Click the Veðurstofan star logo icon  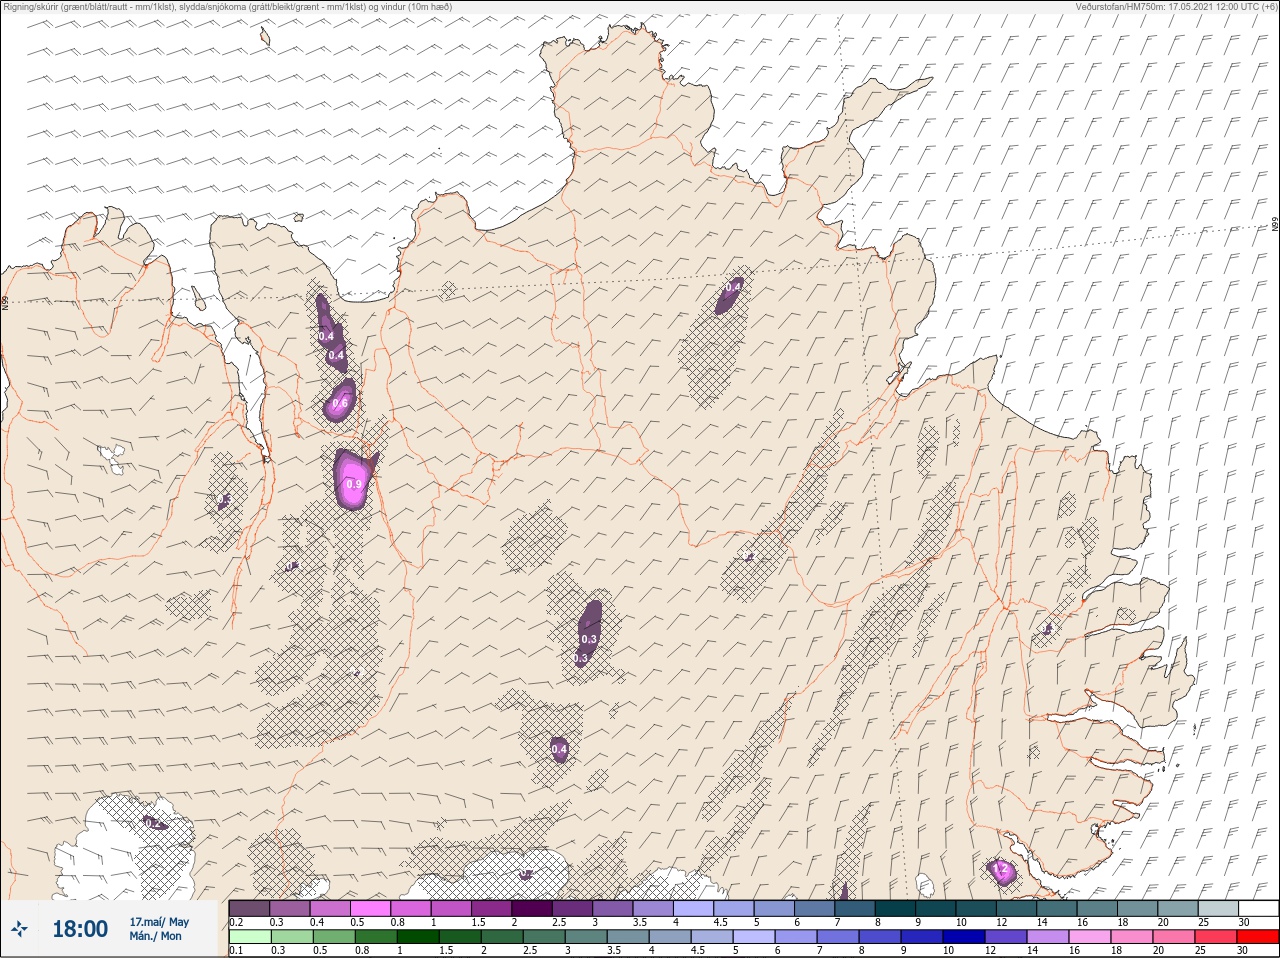[x=20, y=929]
